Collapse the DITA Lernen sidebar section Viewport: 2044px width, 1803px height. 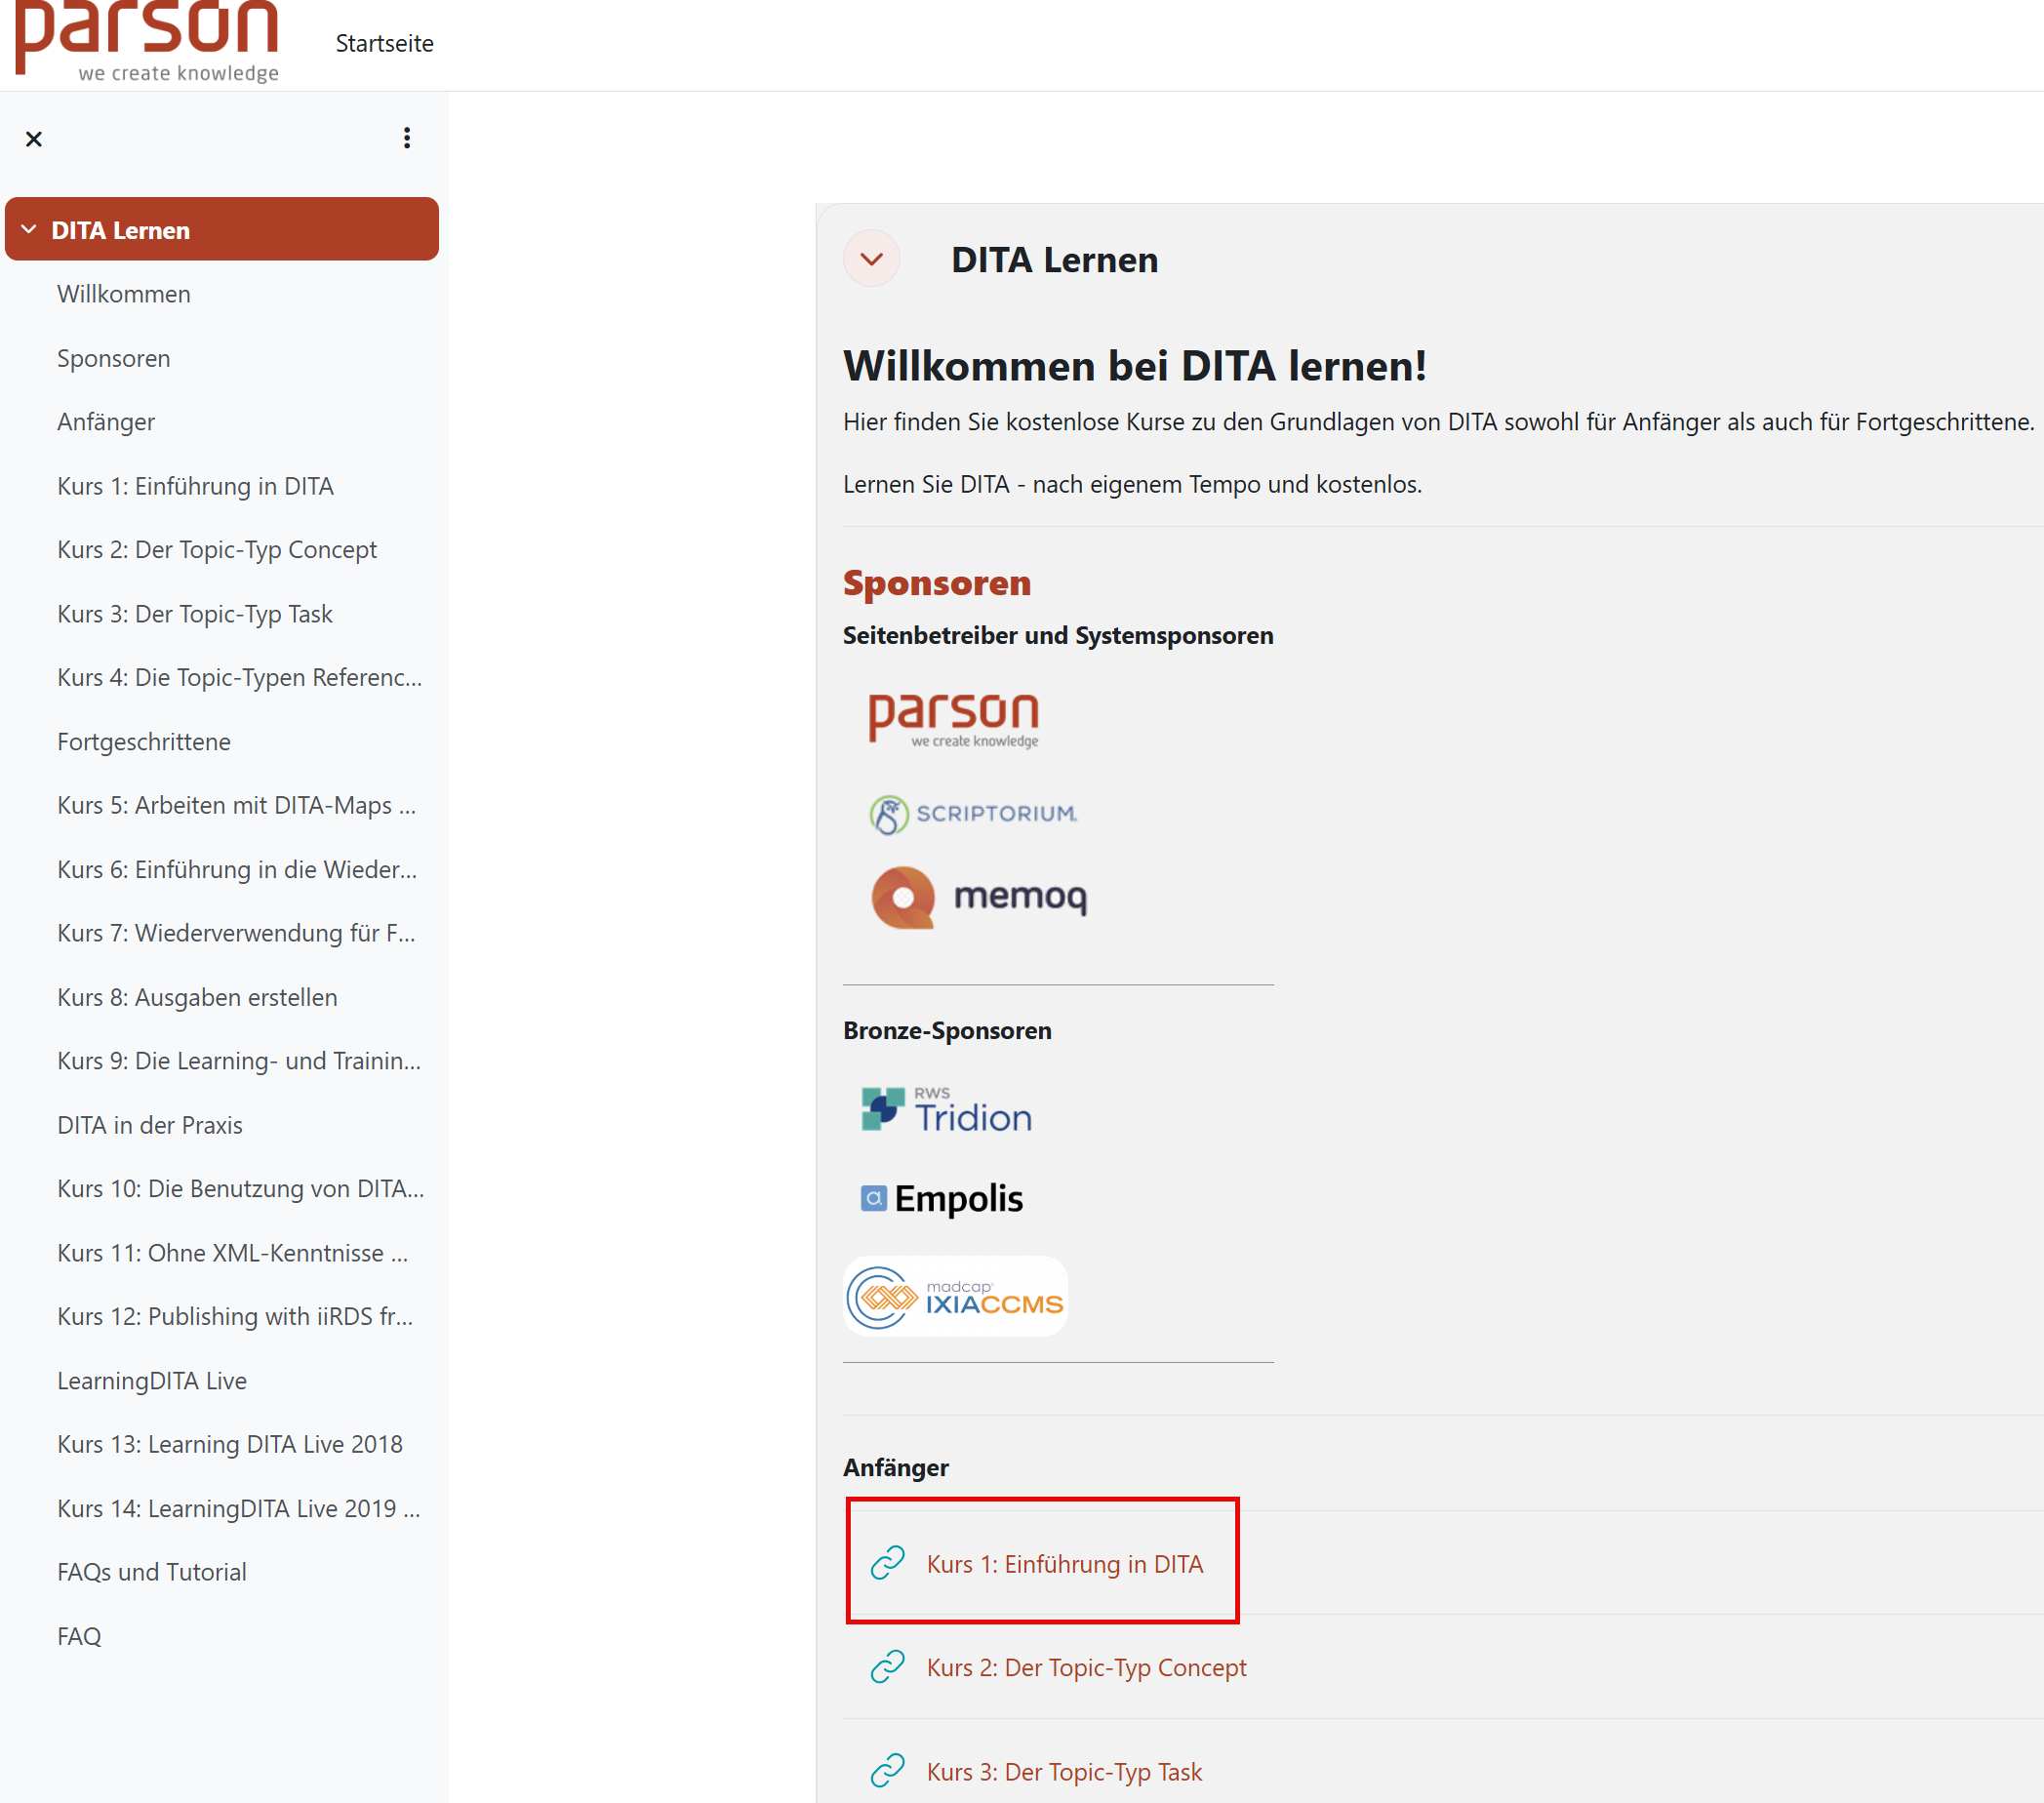[29, 230]
